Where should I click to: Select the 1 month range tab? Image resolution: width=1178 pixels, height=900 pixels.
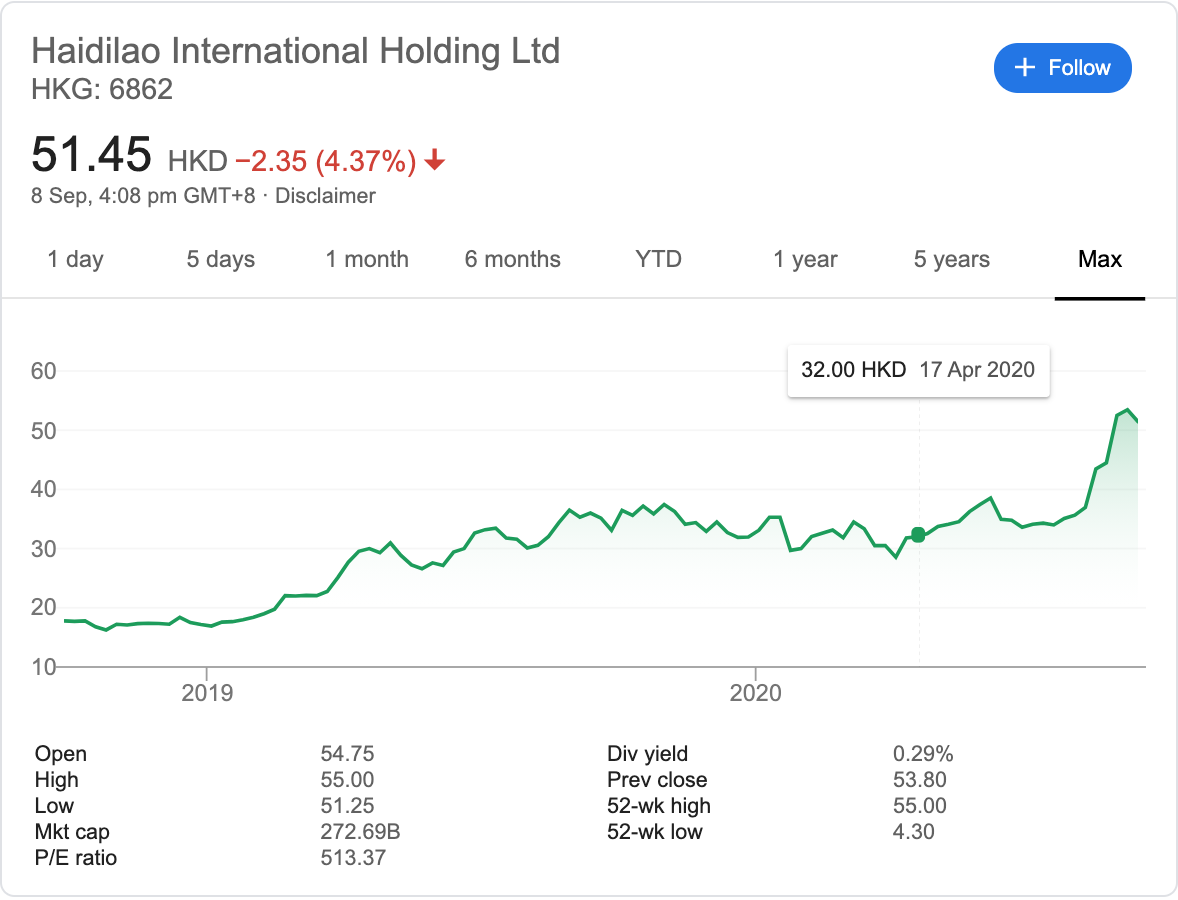point(367,260)
